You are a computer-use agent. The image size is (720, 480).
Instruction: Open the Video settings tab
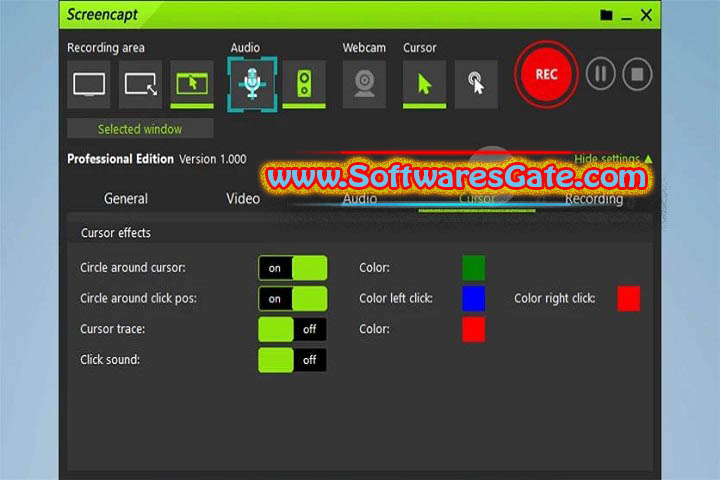(243, 199)
